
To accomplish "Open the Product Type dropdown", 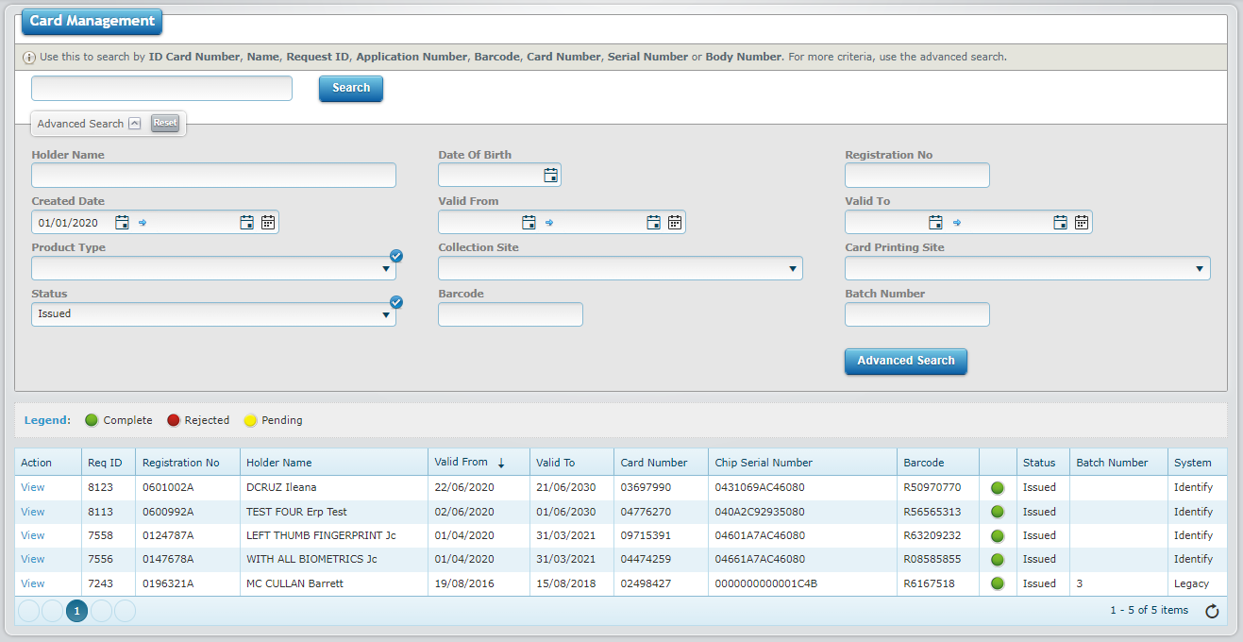I will pos(385,268).
